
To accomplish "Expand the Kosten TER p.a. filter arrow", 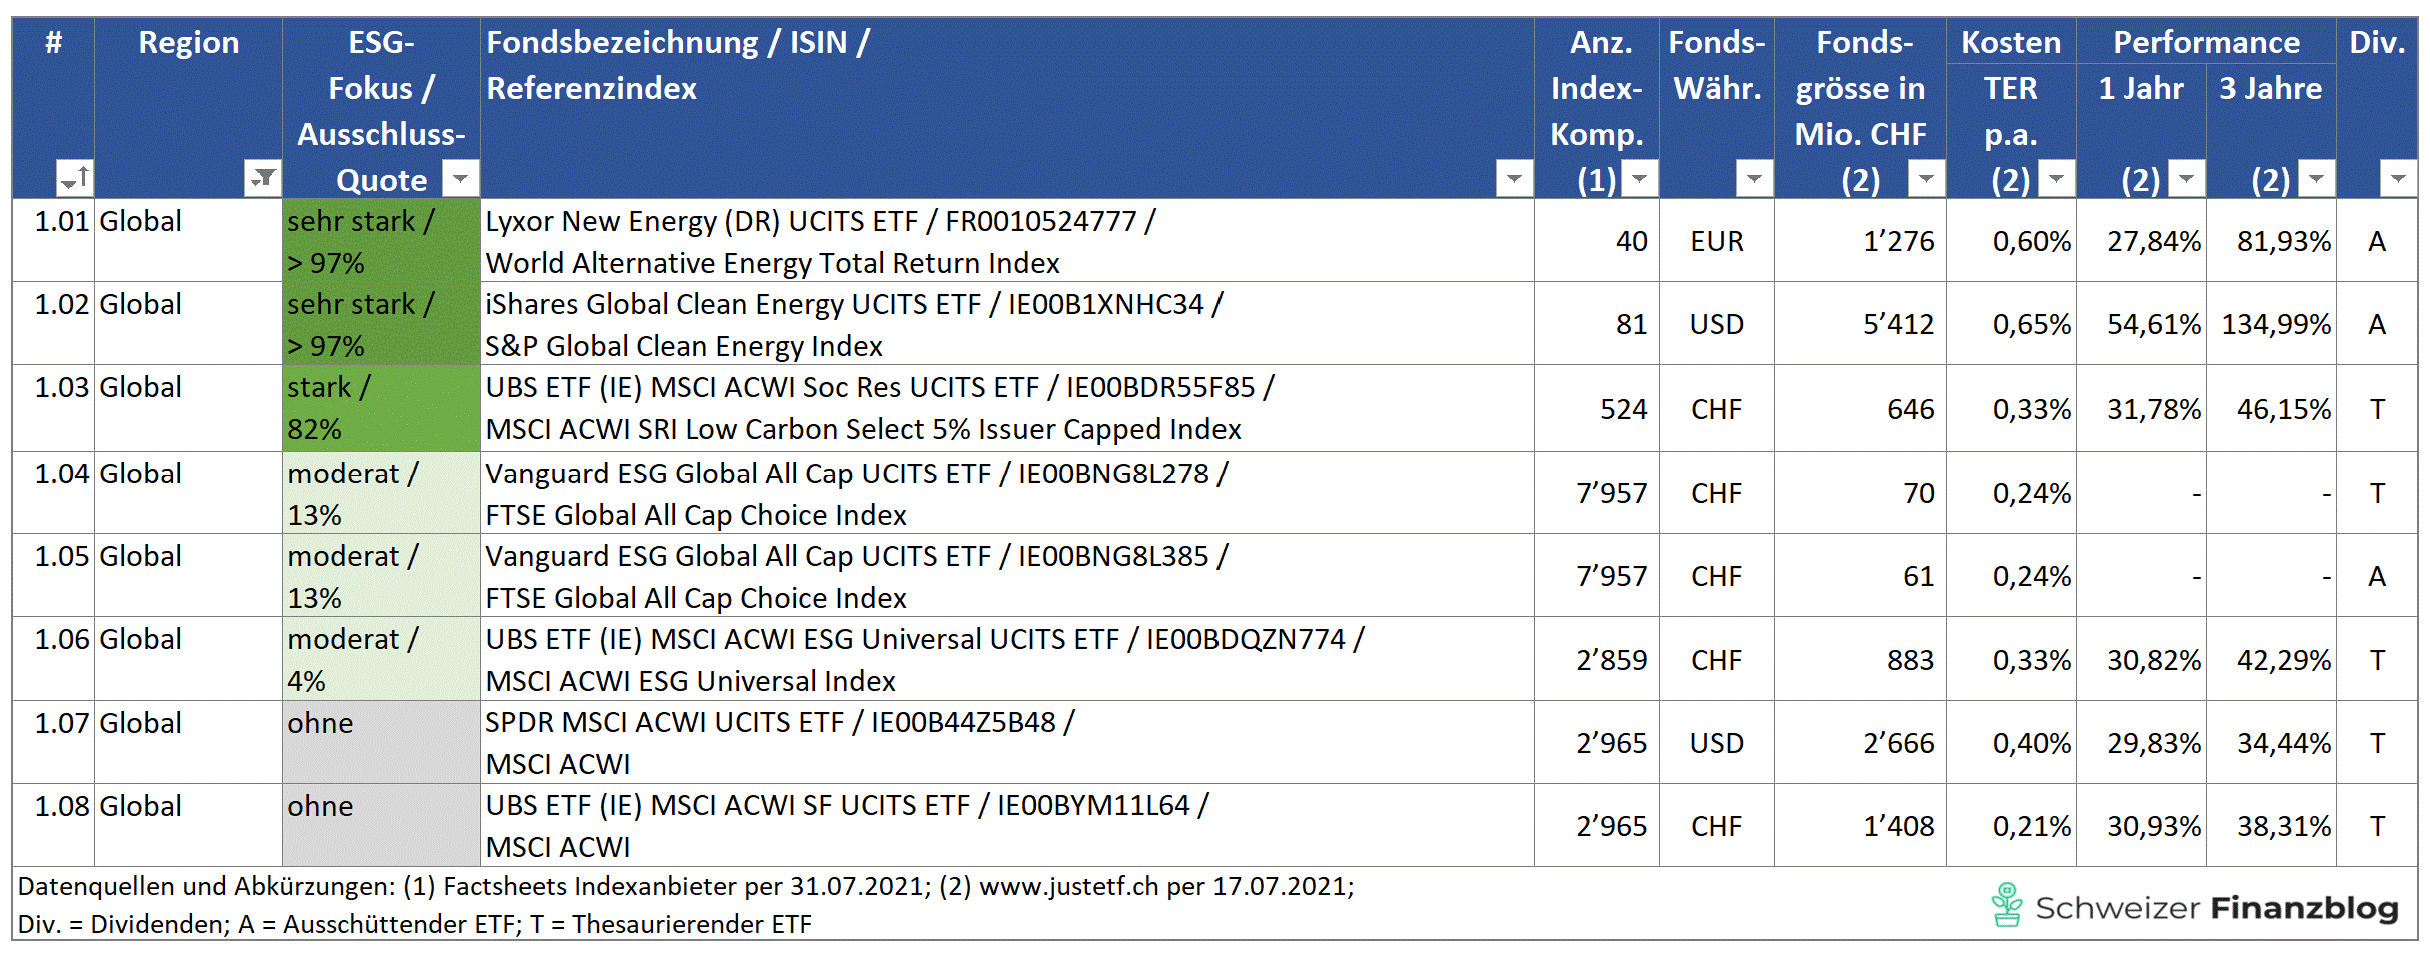I will coord(2056,179).
